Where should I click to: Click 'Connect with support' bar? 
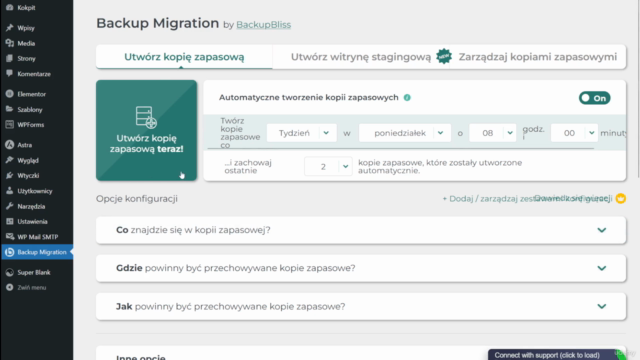(551, 355)
